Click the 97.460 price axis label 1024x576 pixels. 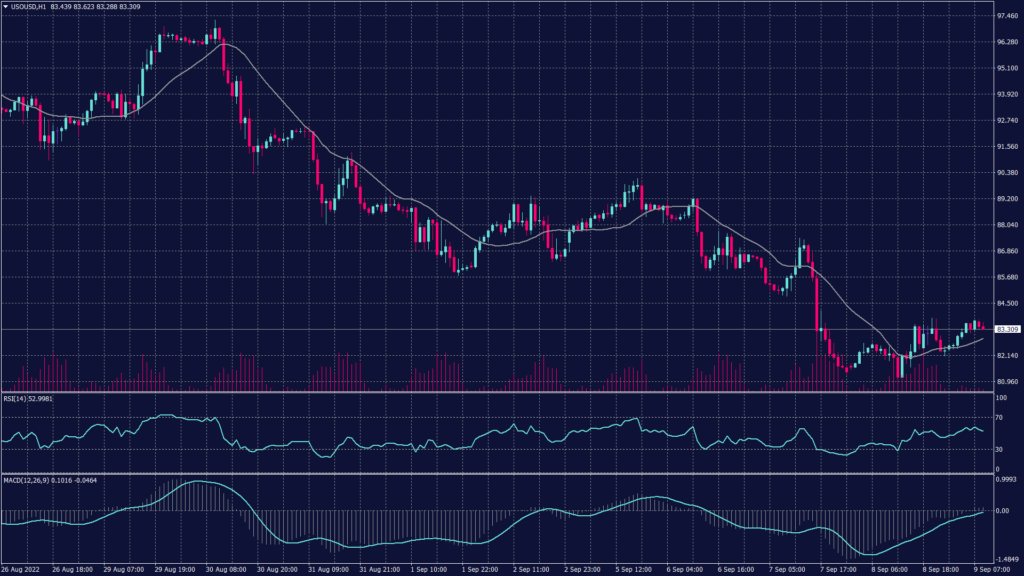[x=1003, y=17]
